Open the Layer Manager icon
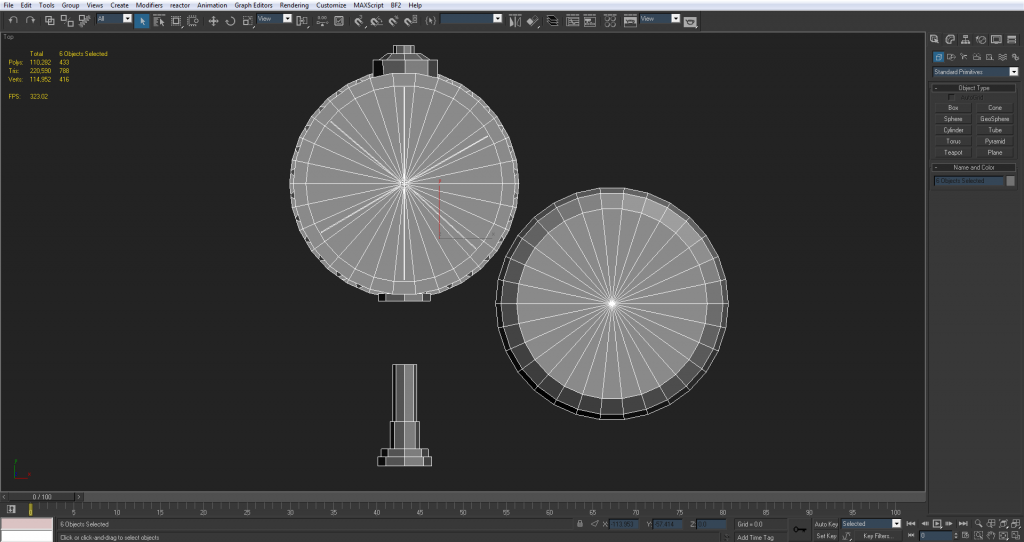This screenshot has width=1024, height=542. coord(551,20)
